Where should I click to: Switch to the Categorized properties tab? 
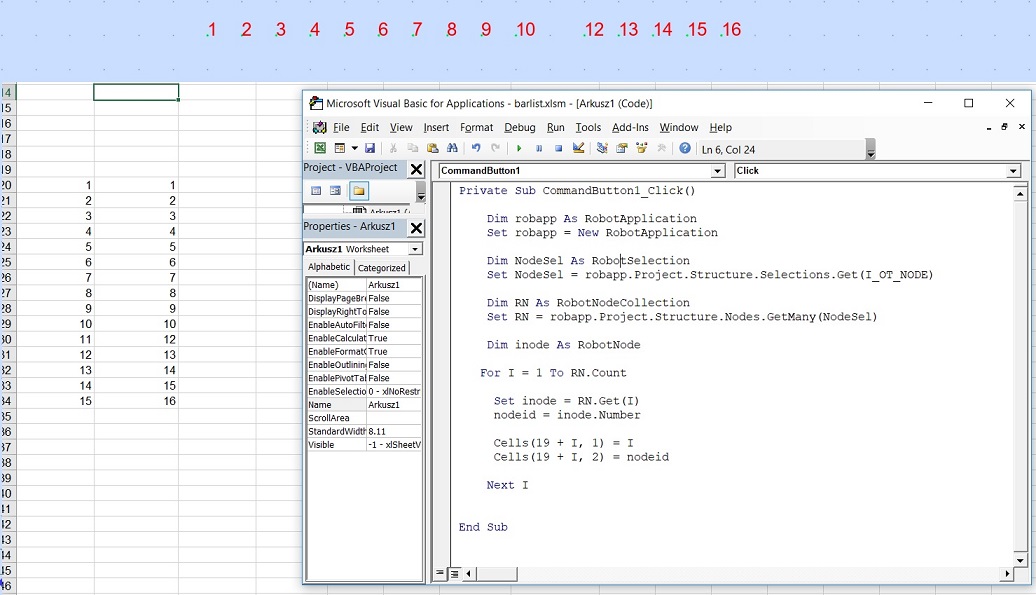coord(381,267)
